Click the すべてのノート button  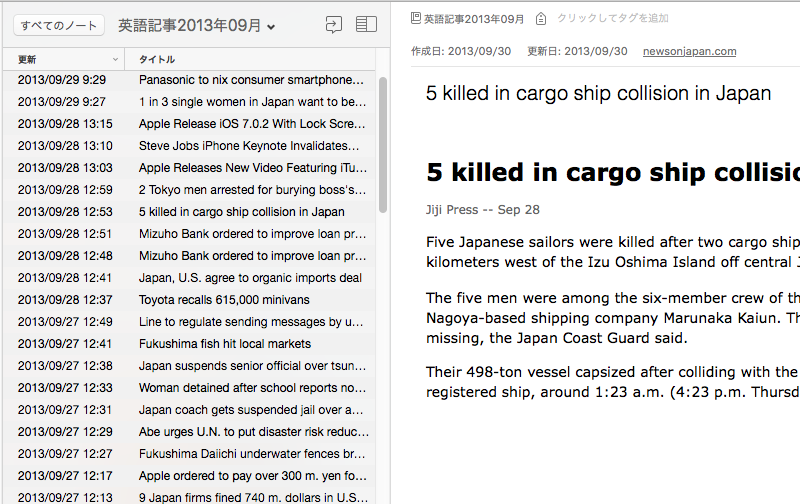(x=59, y=26)
